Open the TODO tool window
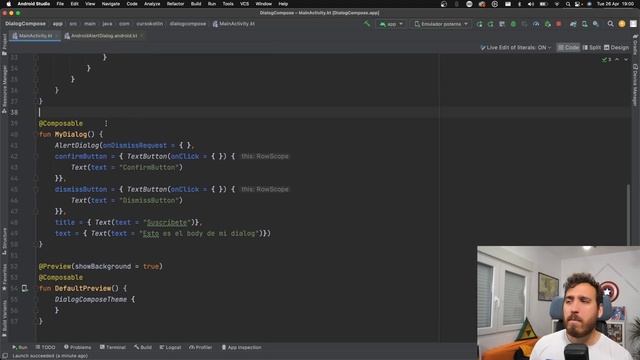 coord(45,347)
